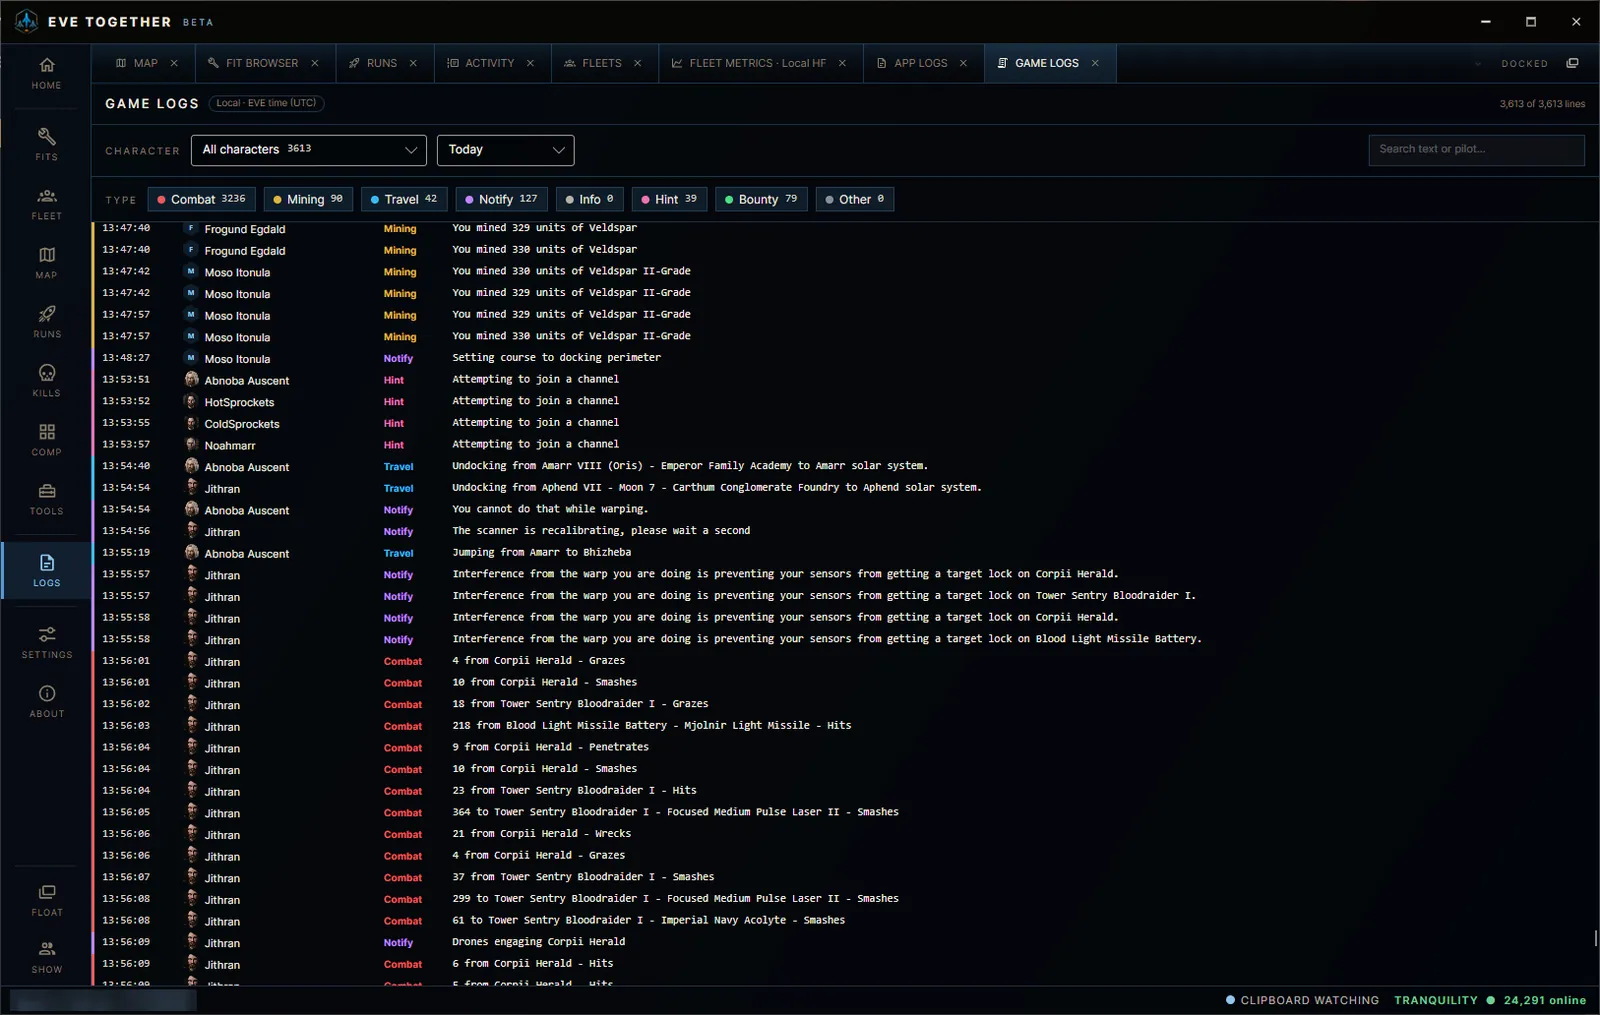Click the Show sidebar icon
Viewport: 1600px width, 1015px height.
pyautogui.click(x=46, y=957)
